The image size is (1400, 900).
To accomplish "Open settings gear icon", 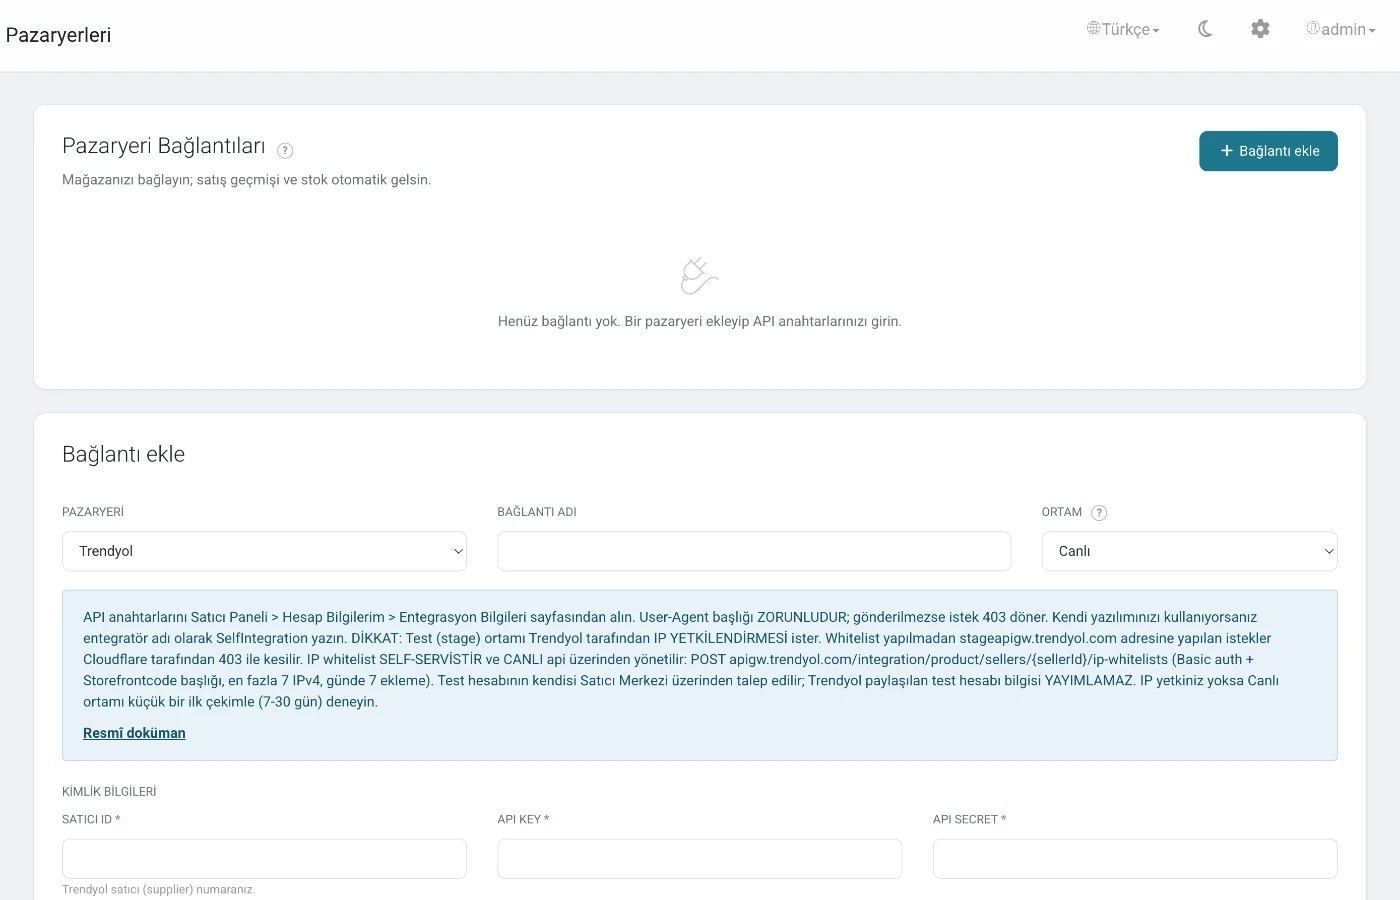I will (x=1260, y=29).
